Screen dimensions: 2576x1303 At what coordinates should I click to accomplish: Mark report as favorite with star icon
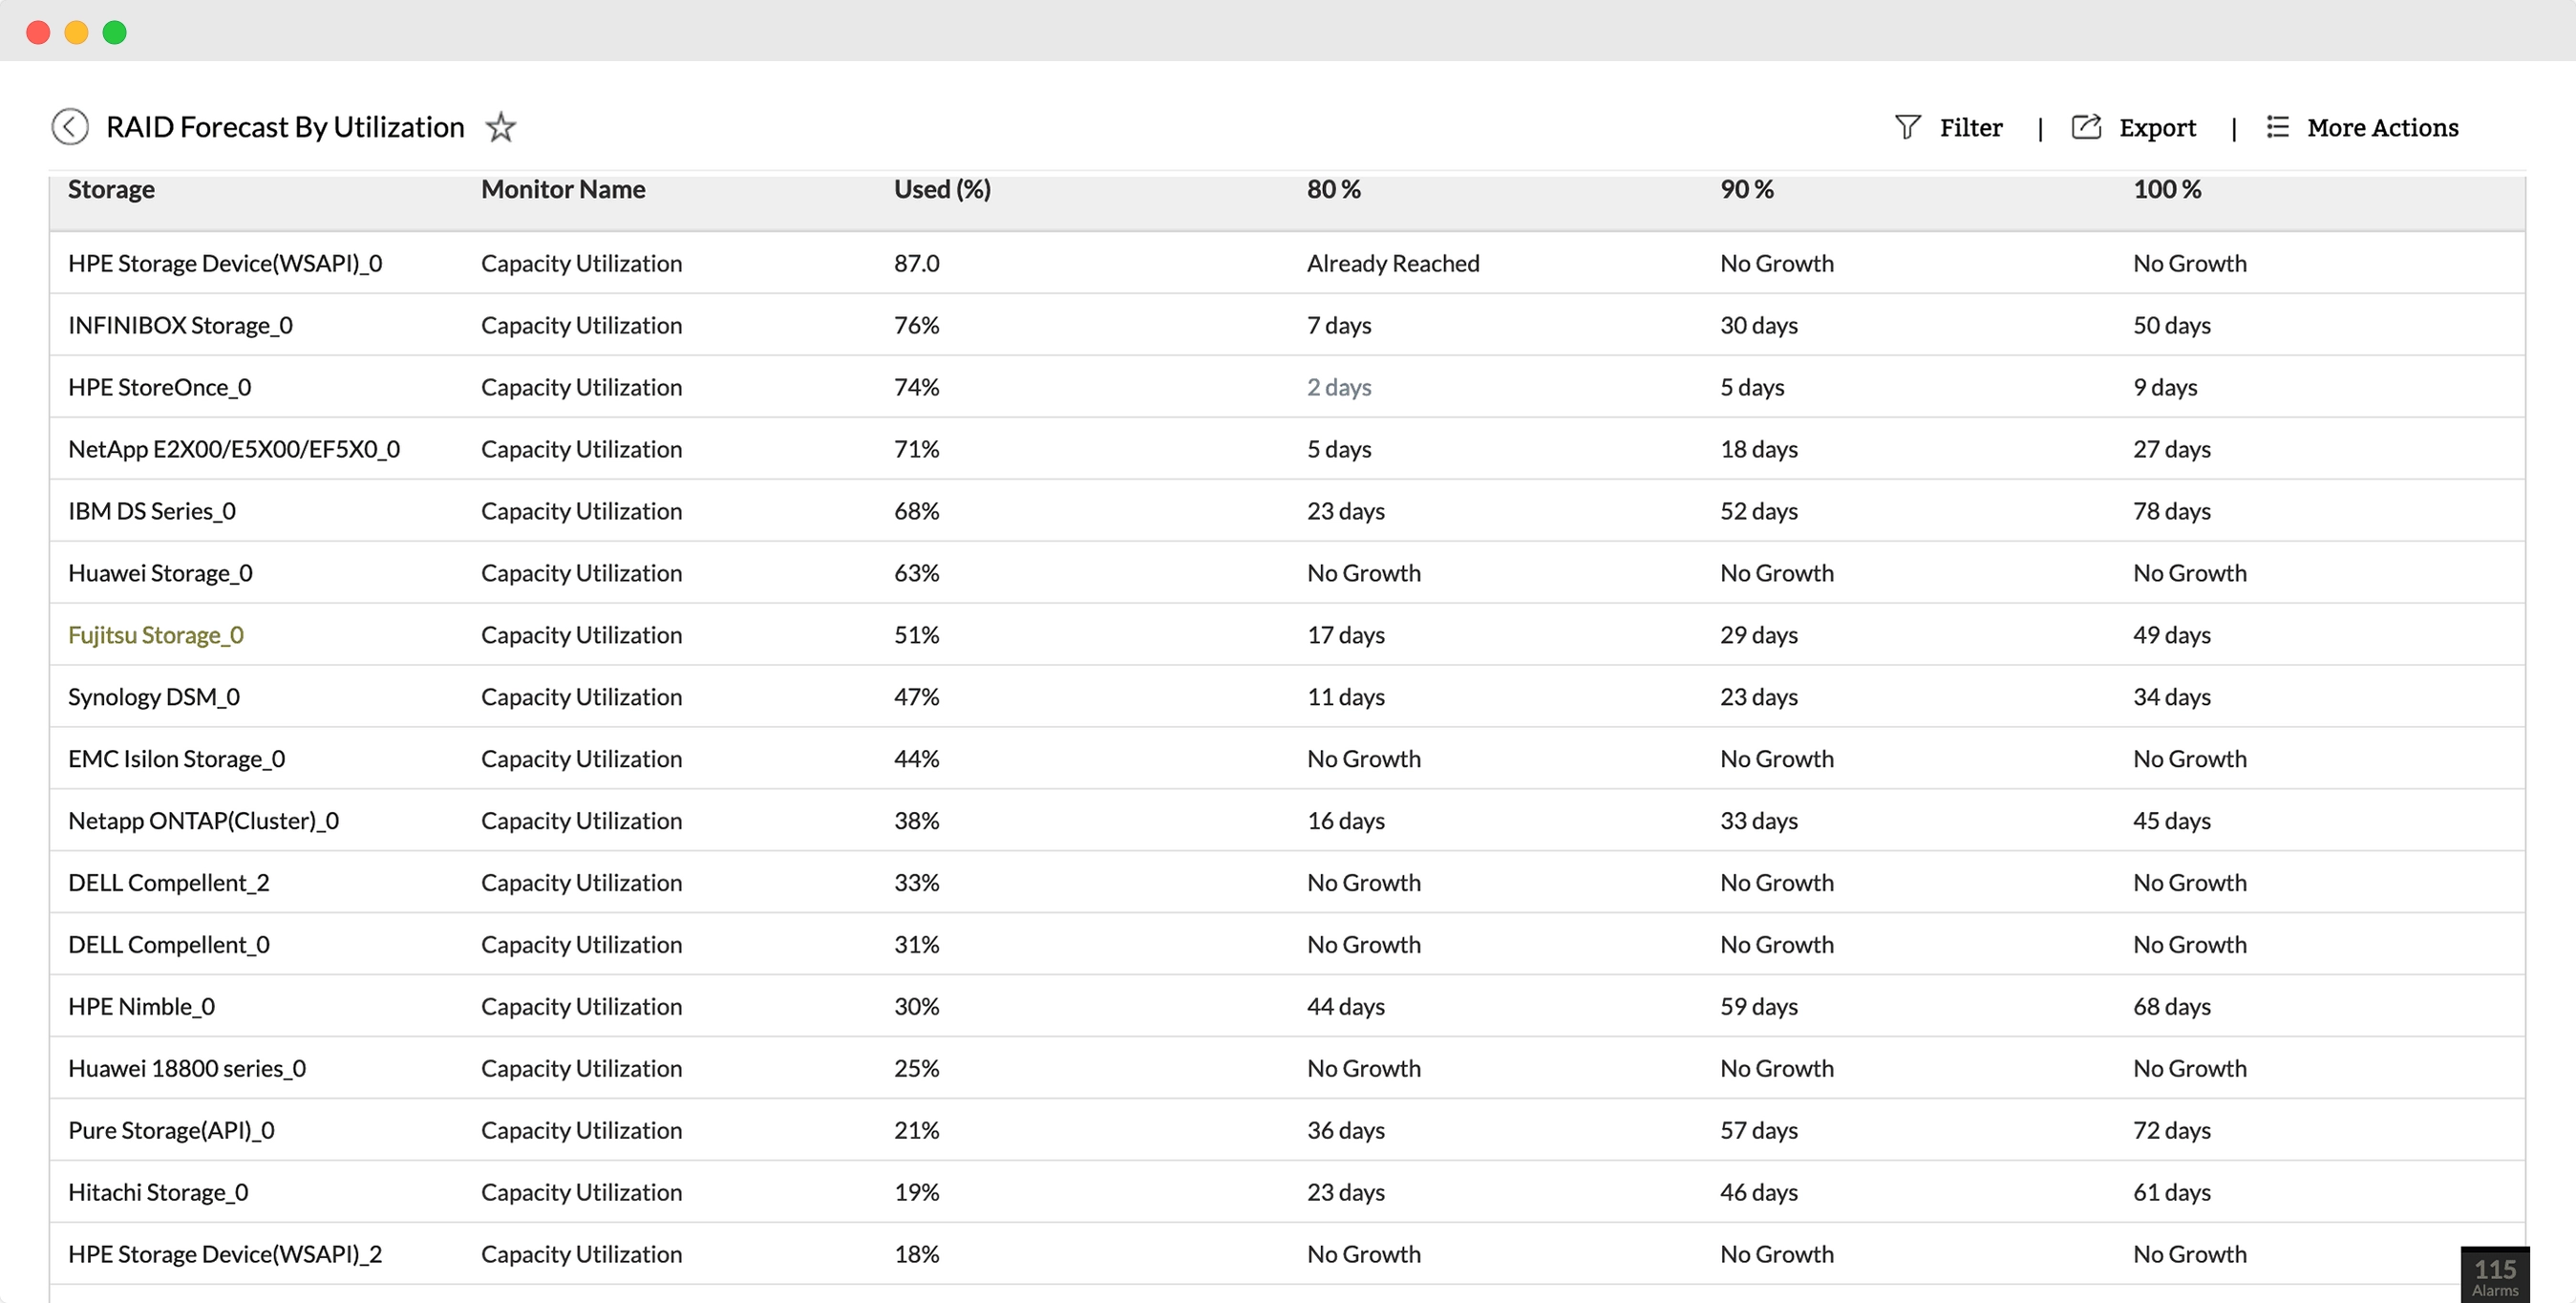pos(500,127)
